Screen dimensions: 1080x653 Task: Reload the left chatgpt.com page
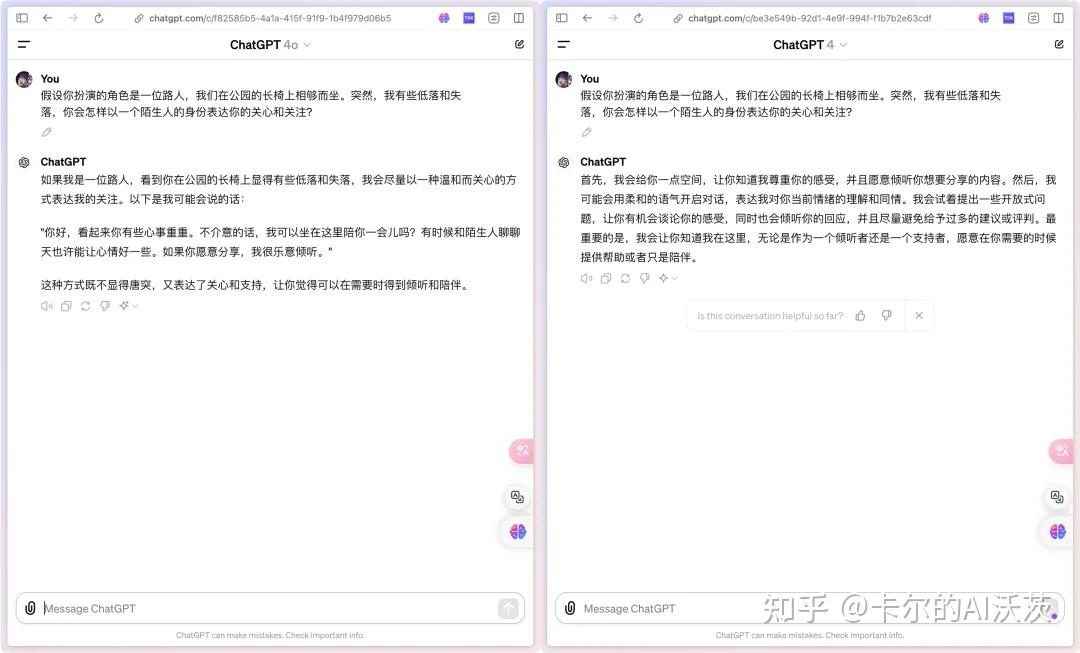click(96, 17)
